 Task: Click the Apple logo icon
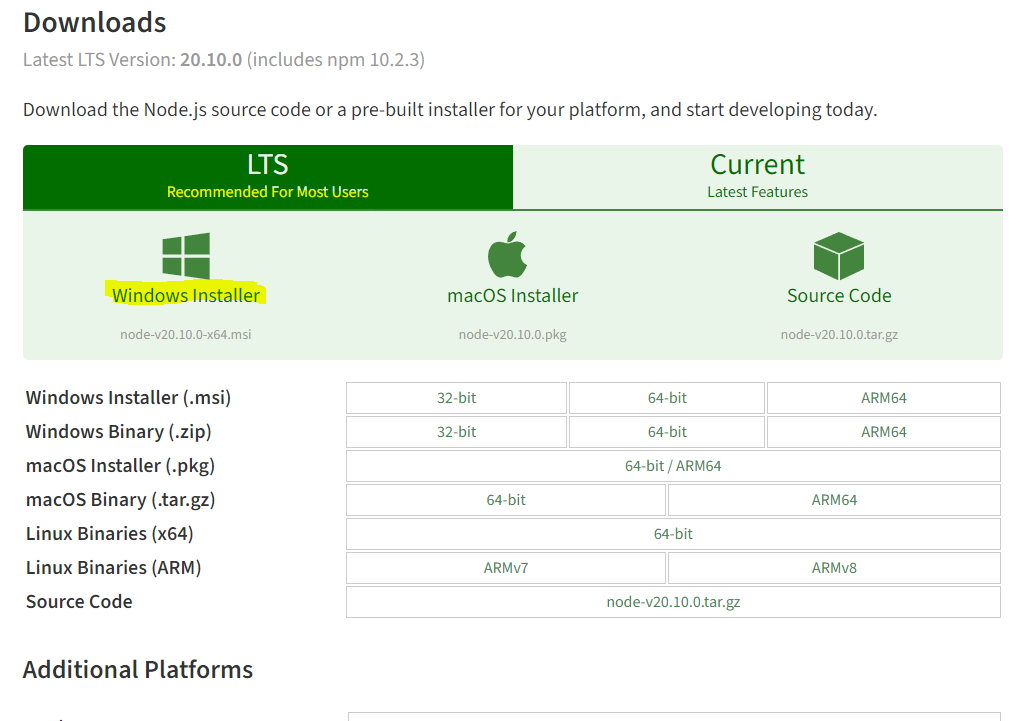507,255
